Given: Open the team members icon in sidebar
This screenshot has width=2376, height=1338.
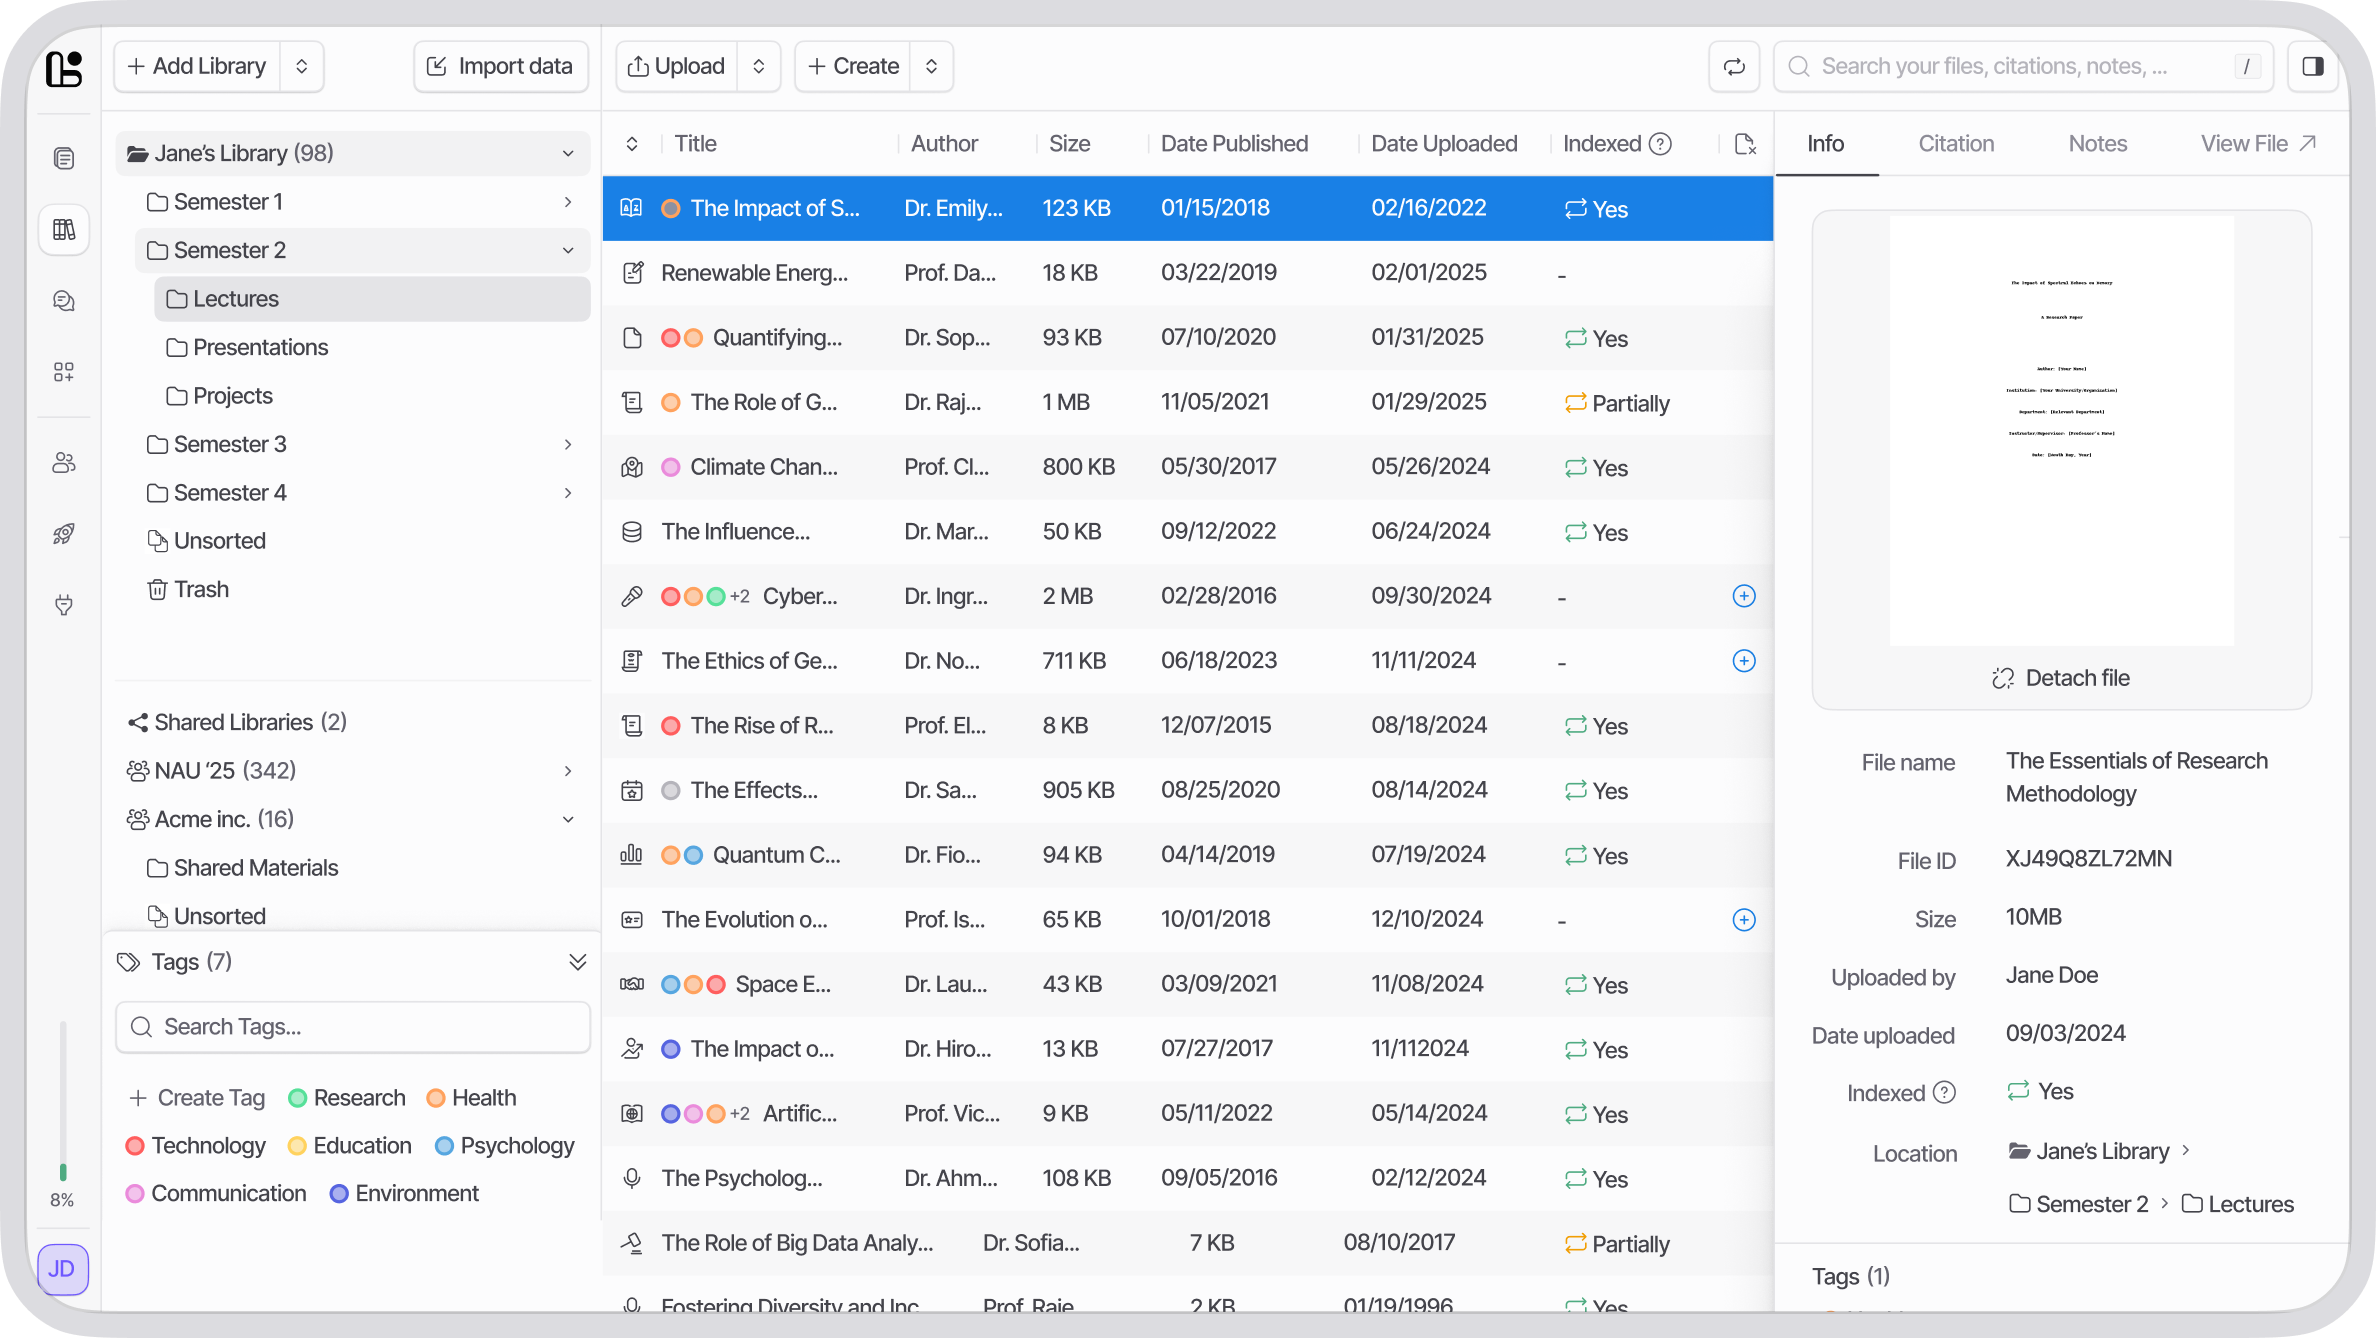Looking at the screenshot, I should click(x=64, y=463).
